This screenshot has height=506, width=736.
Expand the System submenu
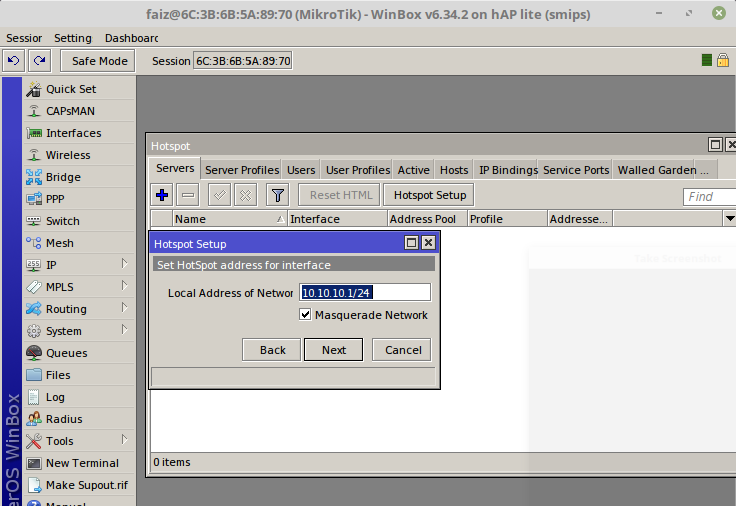pyautogui.click(x=124, y=330)
